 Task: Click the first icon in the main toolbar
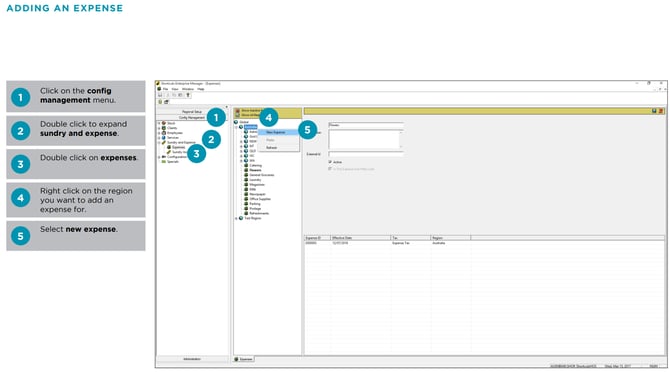click(x=160, y=95)
